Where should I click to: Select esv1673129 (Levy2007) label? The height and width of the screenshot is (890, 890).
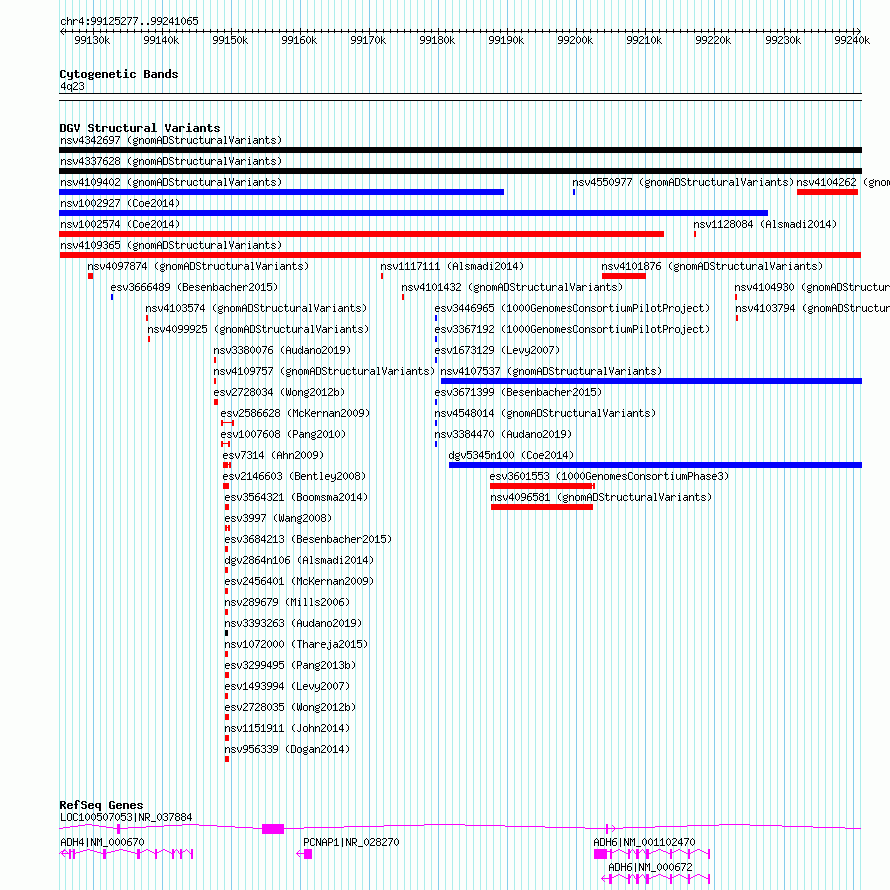click(x=497, y=350)
